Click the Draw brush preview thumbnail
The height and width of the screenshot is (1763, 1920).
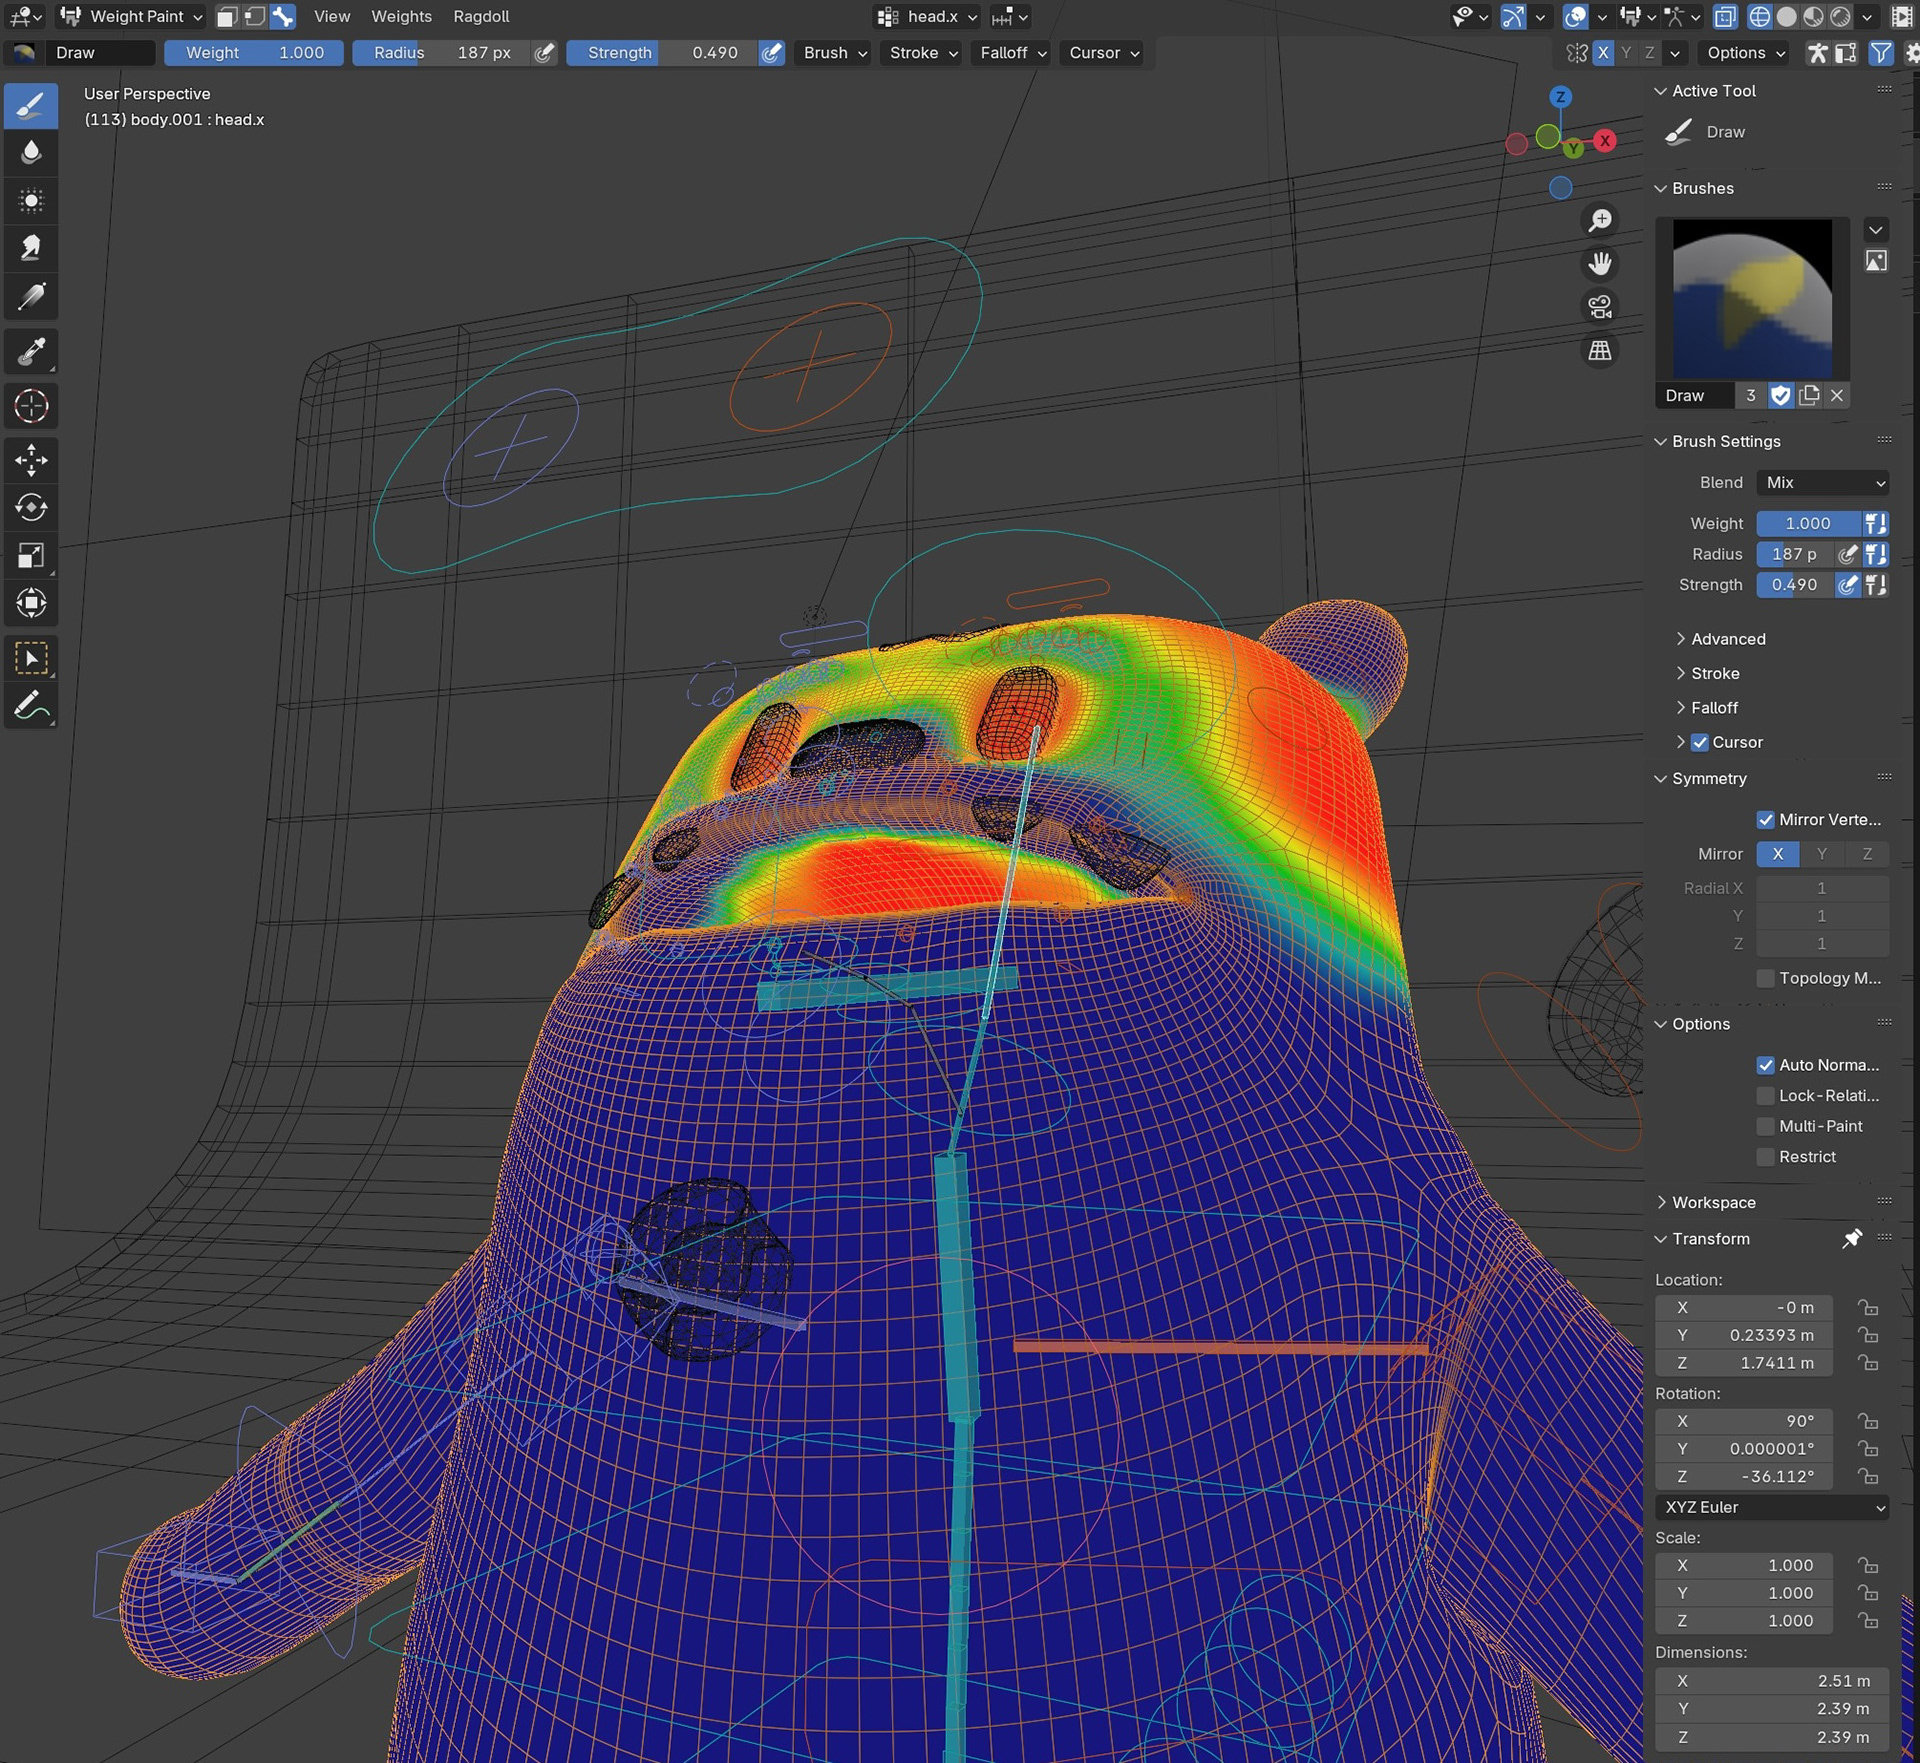(1752, 298)
